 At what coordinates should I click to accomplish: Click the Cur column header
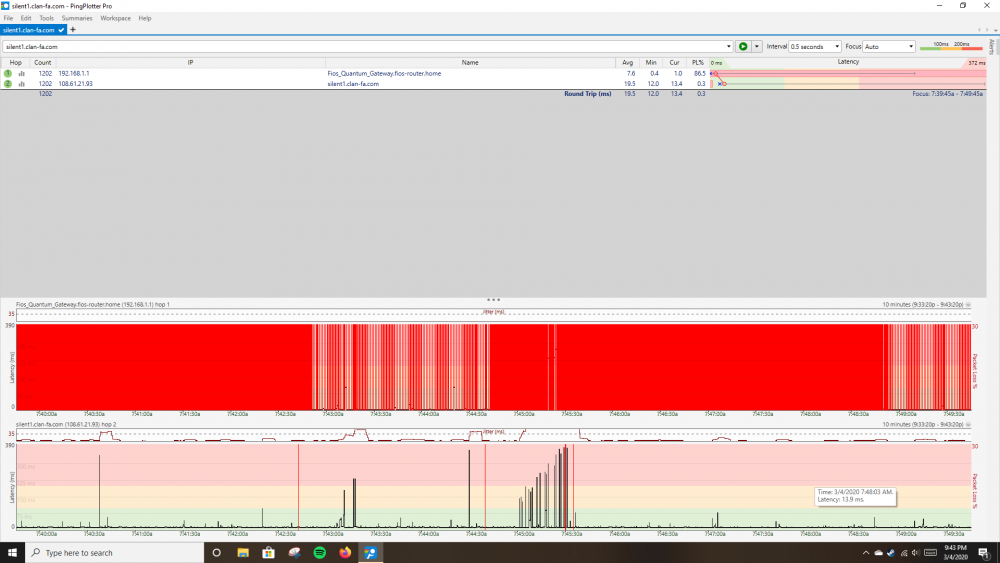(x=674, y=62)
